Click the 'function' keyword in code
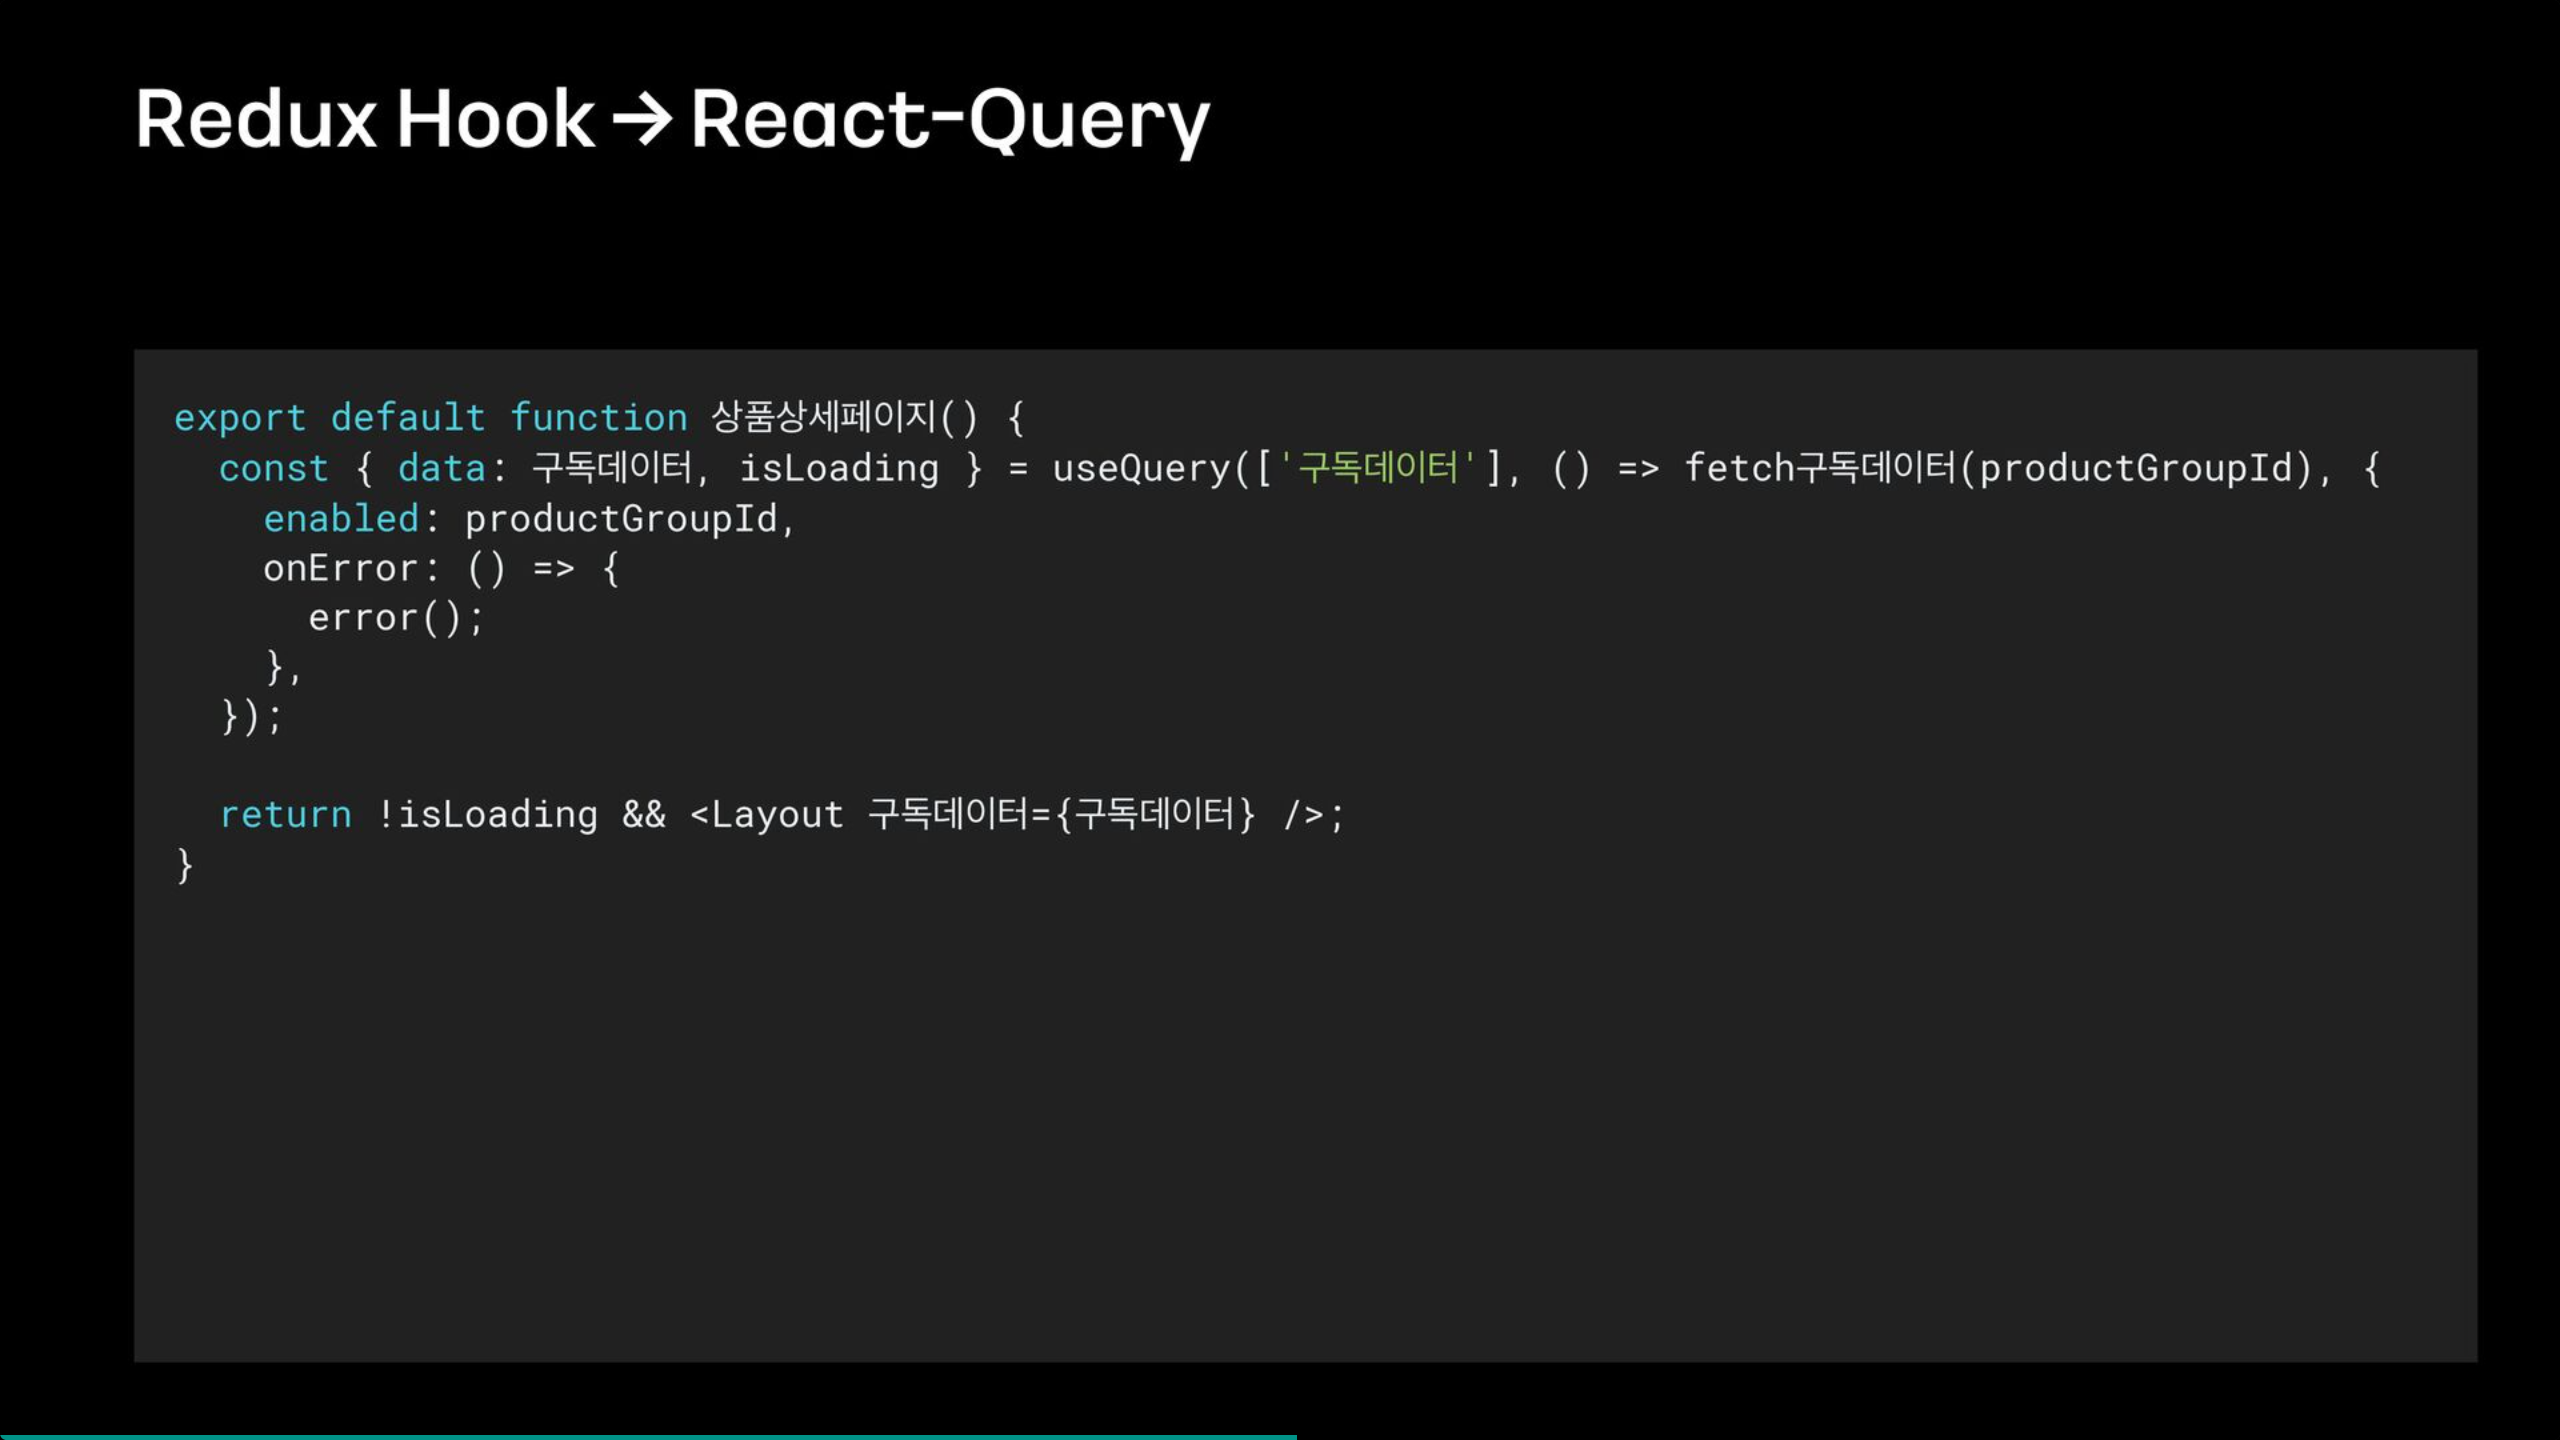 point(598,418)
